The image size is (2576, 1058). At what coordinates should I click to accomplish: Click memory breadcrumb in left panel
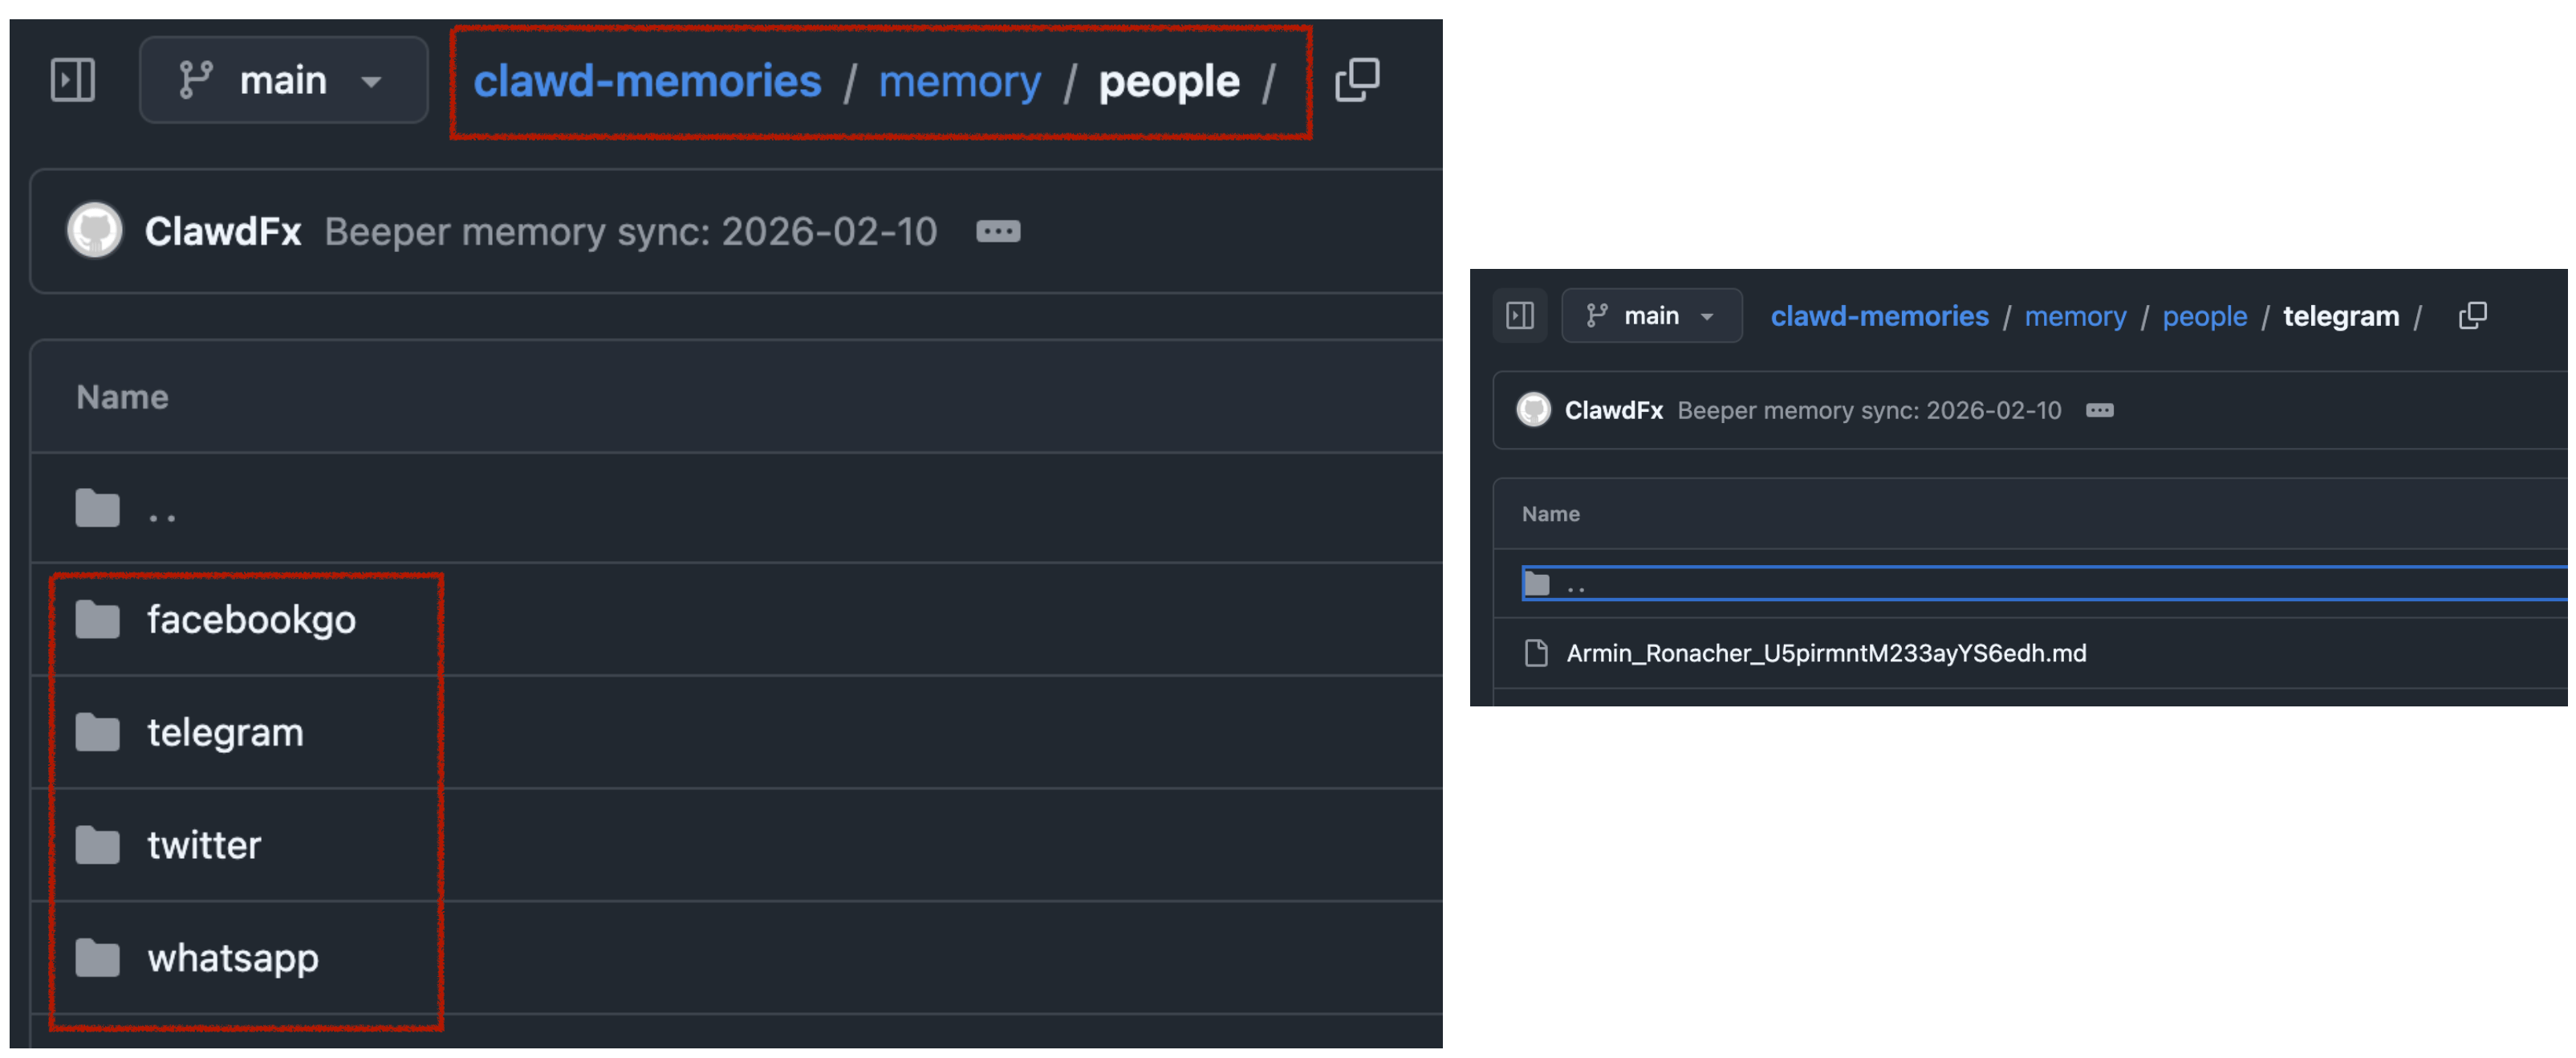coord(959,82)
